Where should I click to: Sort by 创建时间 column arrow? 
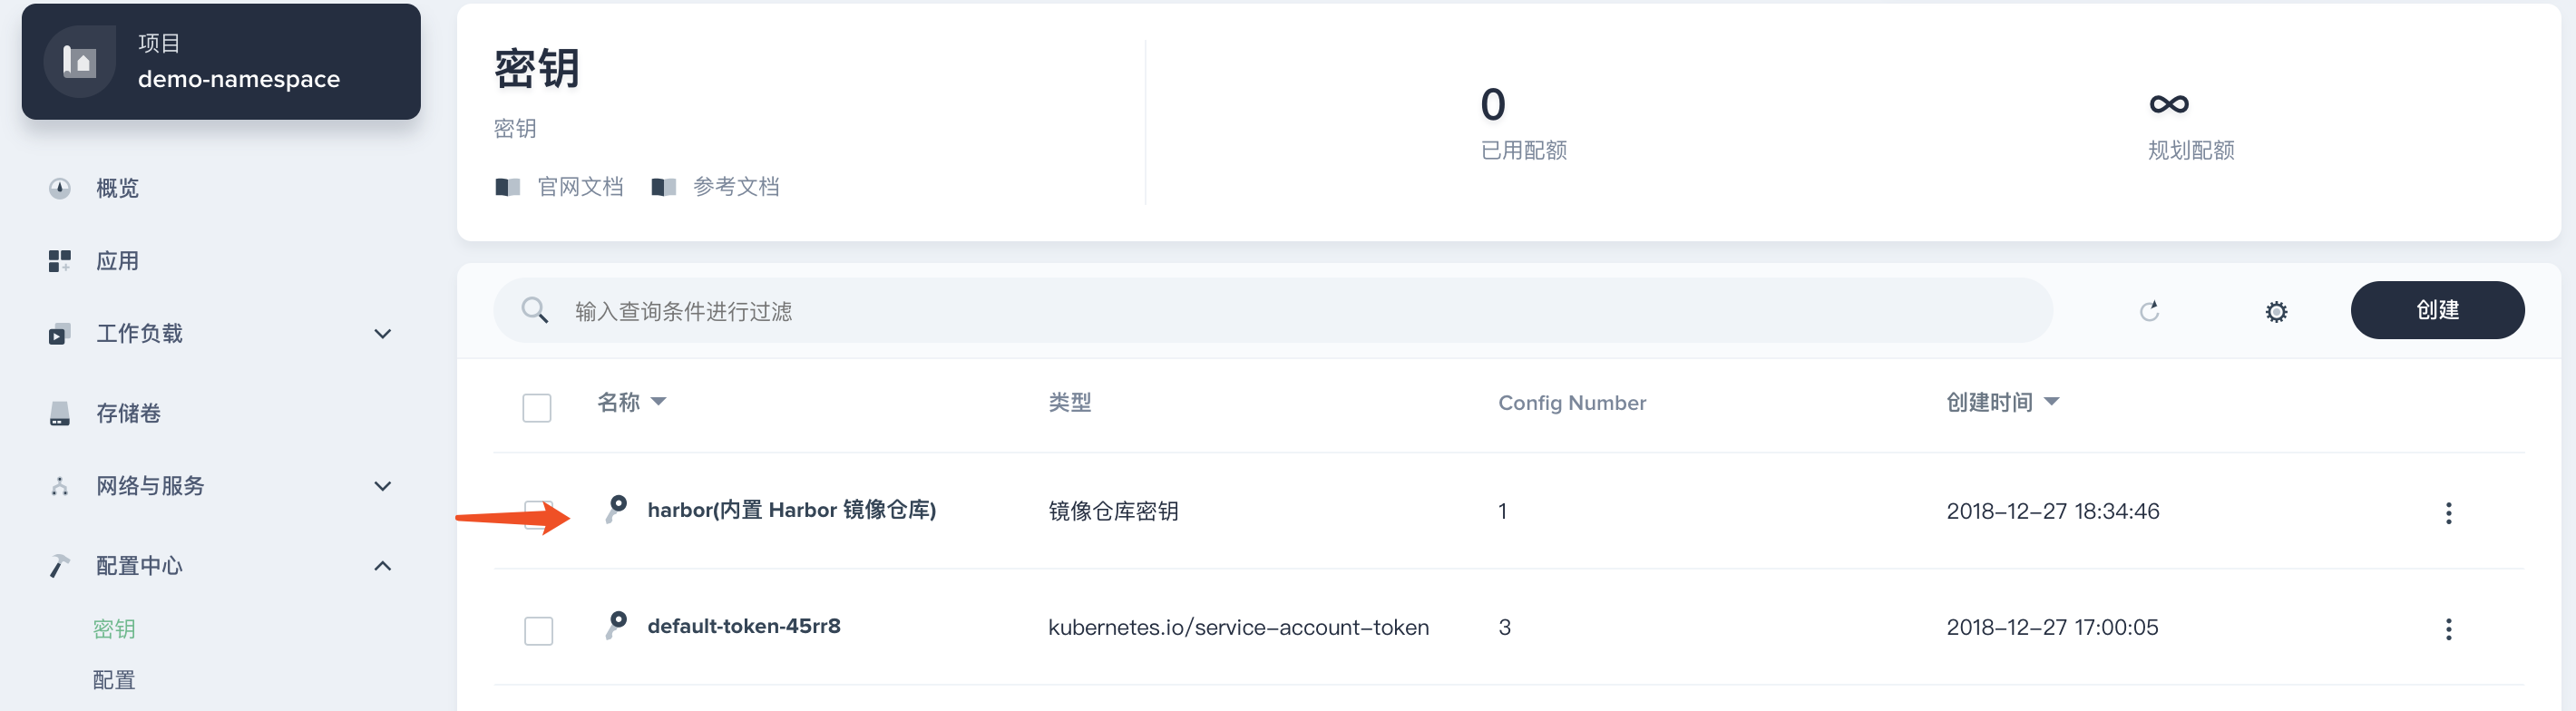coord(2052,402)
